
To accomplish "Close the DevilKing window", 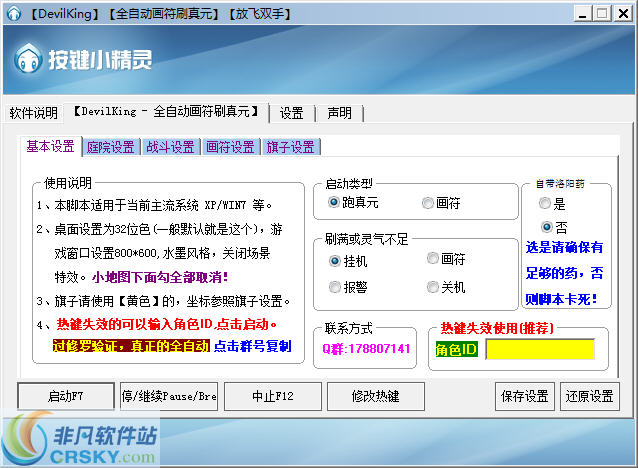I will pos(623,14).
